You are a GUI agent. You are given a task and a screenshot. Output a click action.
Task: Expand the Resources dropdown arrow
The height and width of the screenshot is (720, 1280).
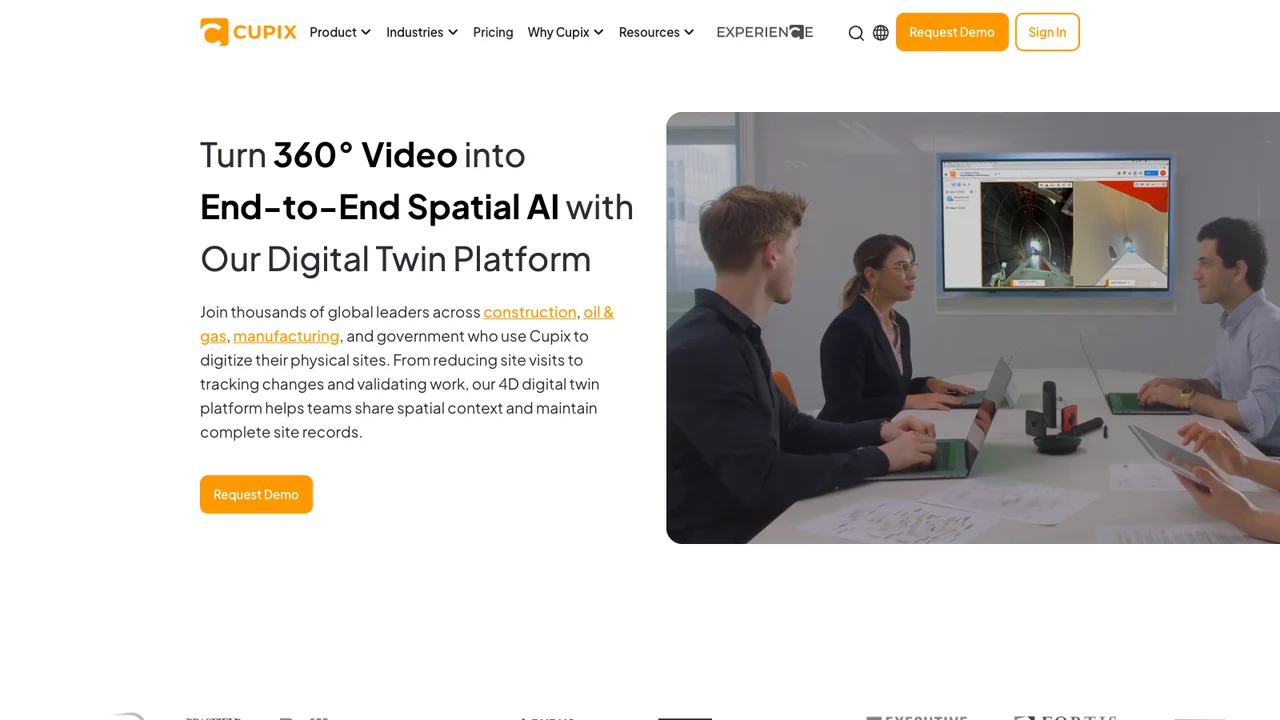pos(689,33)
